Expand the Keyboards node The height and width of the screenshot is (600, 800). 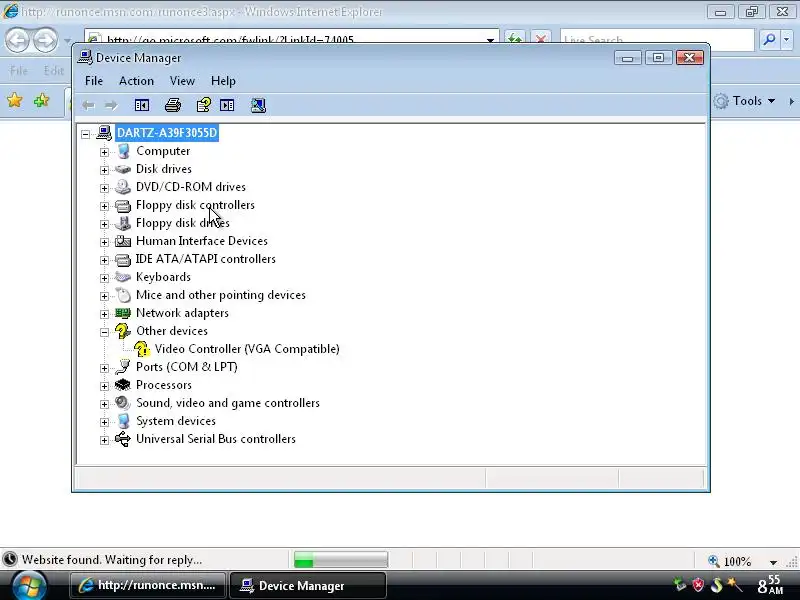pyautogui.click(x=104, y=278)
